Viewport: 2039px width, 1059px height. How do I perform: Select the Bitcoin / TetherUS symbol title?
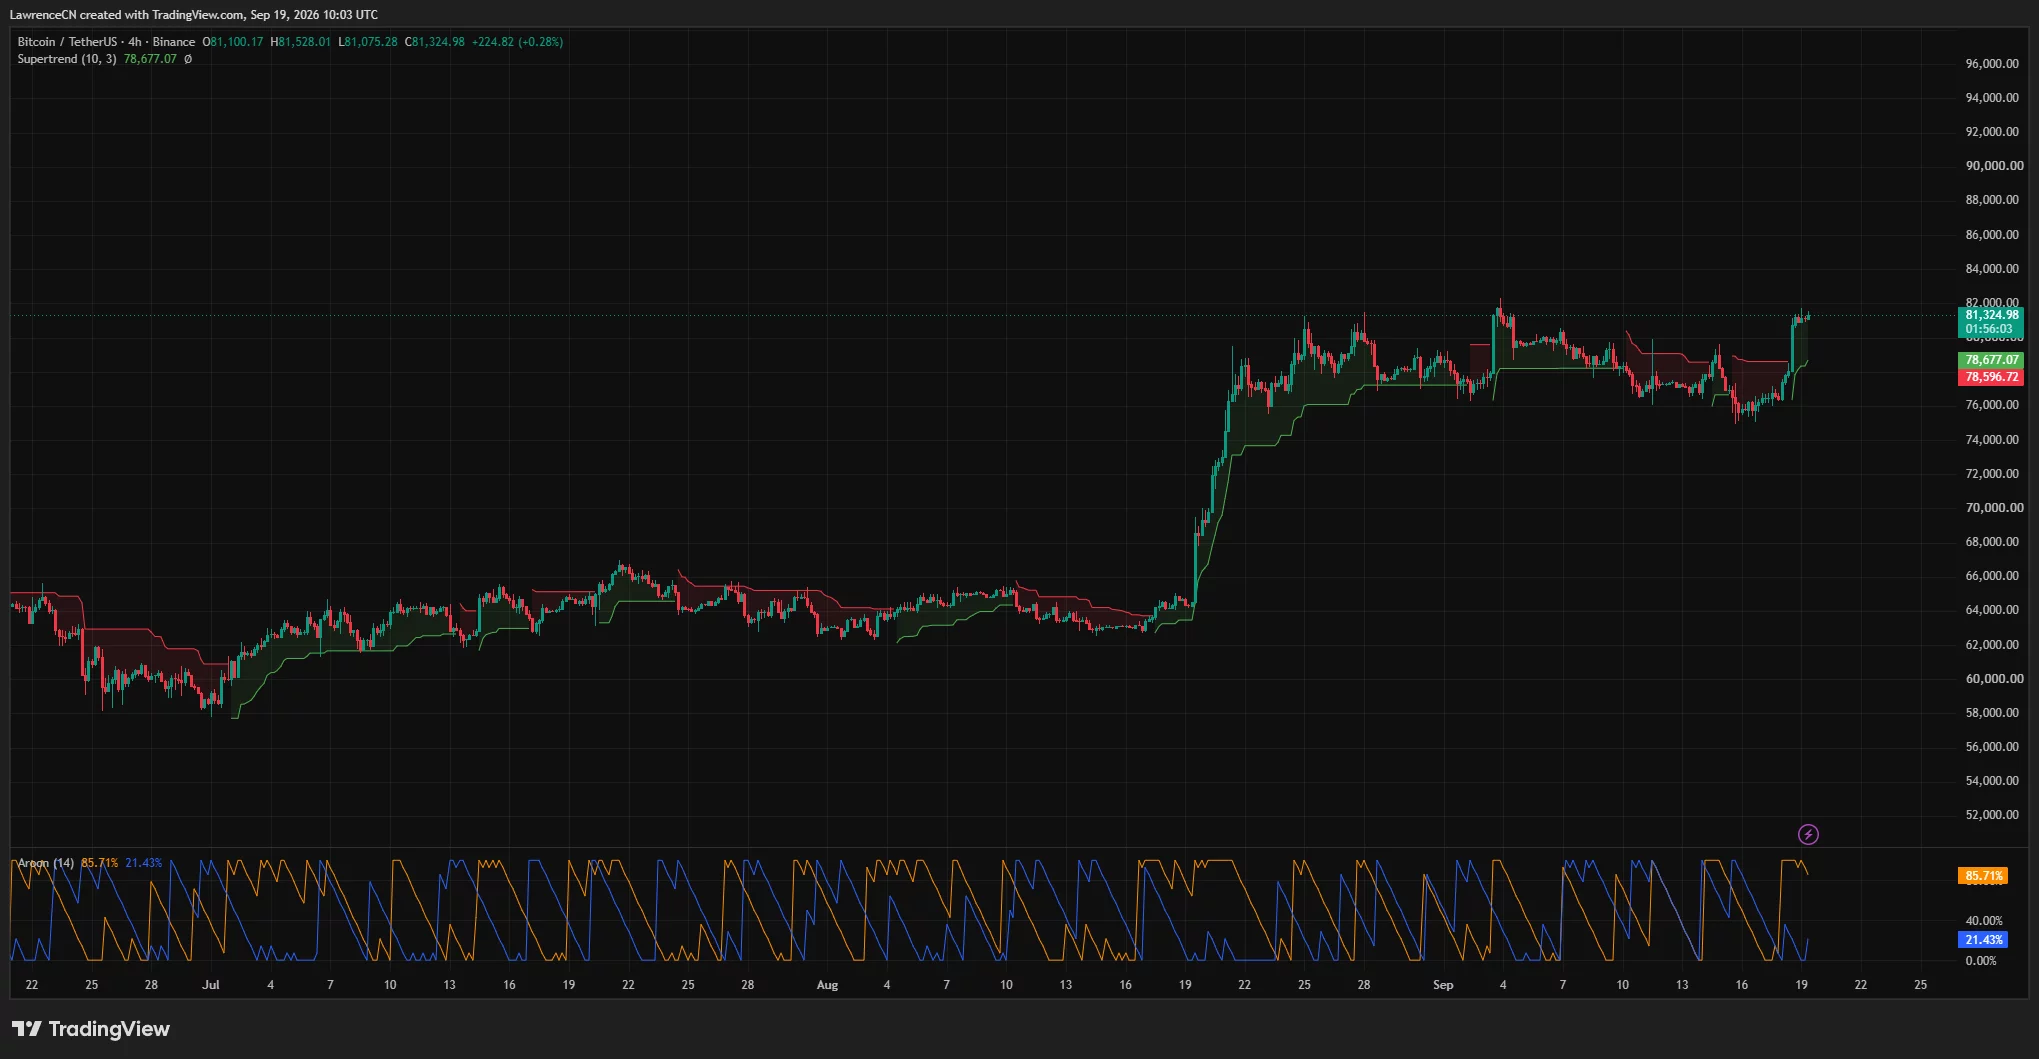pos(67,42)
